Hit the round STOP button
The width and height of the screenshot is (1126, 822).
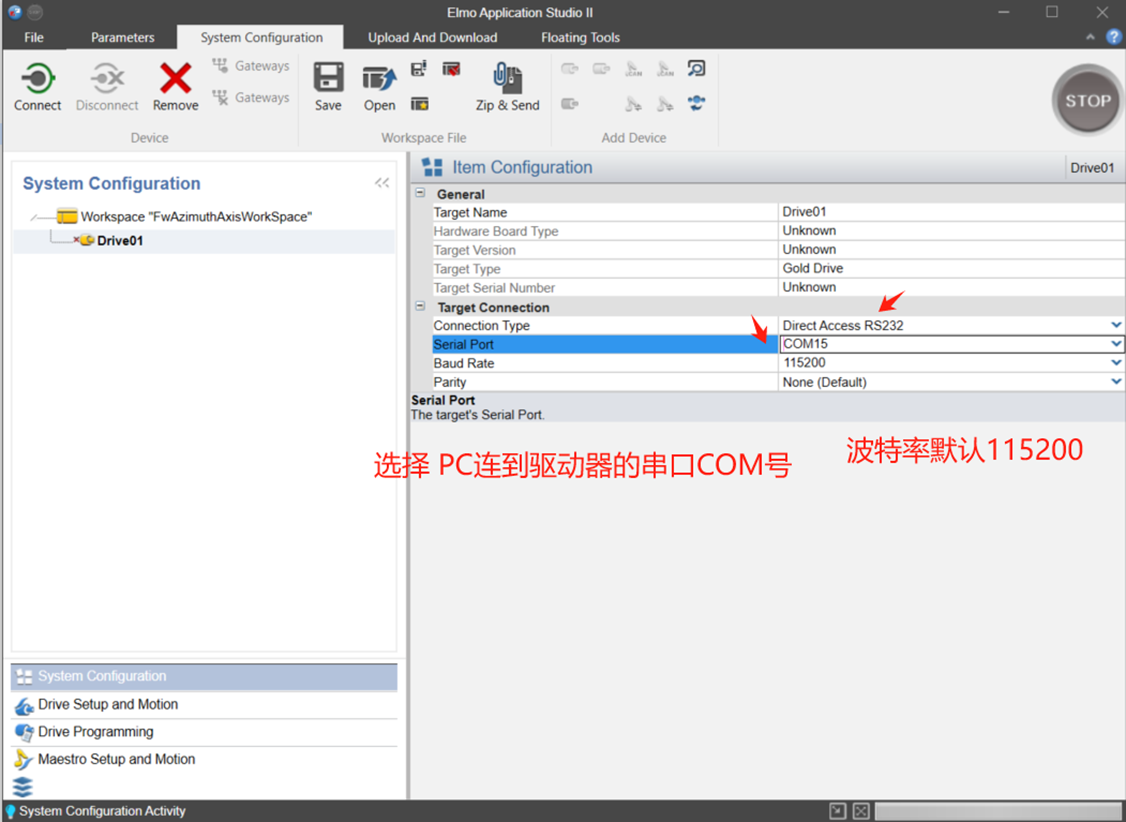[x=1087, y=101]
